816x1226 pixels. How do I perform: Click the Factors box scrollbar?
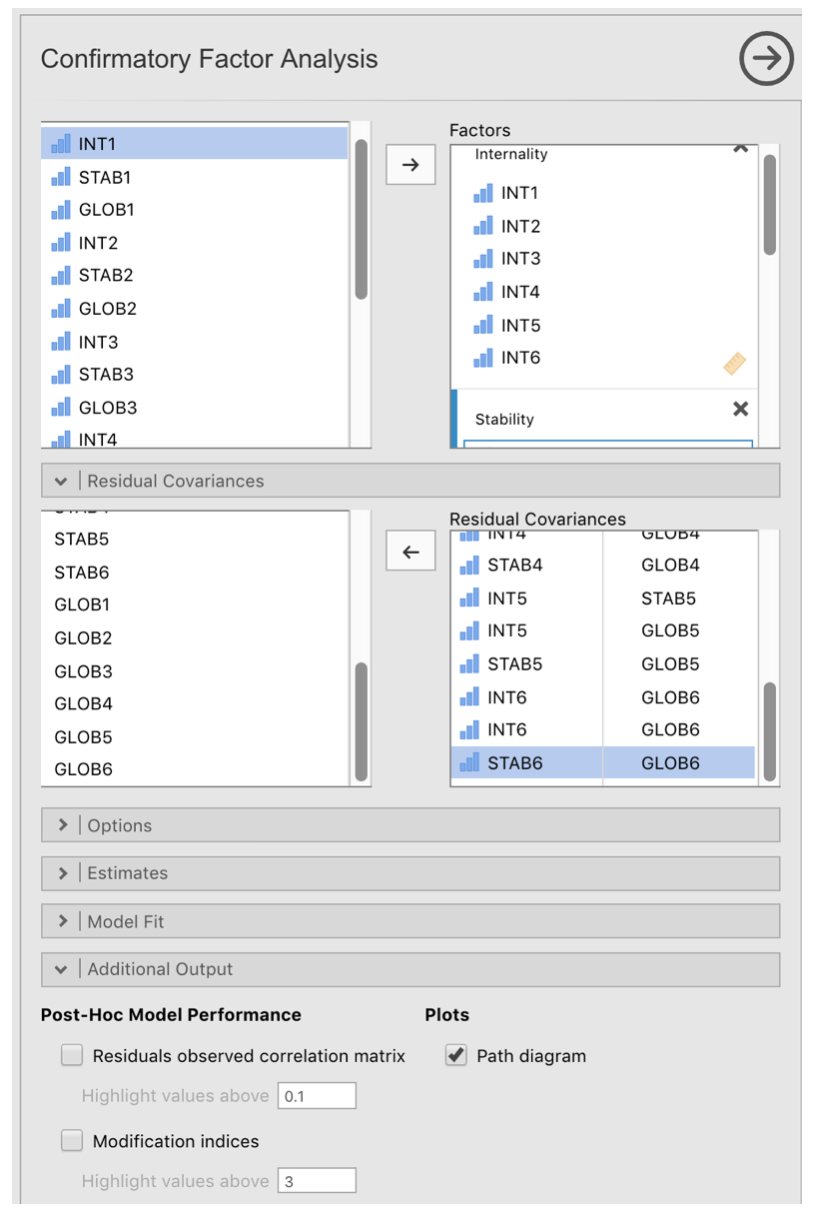[770, 205]
